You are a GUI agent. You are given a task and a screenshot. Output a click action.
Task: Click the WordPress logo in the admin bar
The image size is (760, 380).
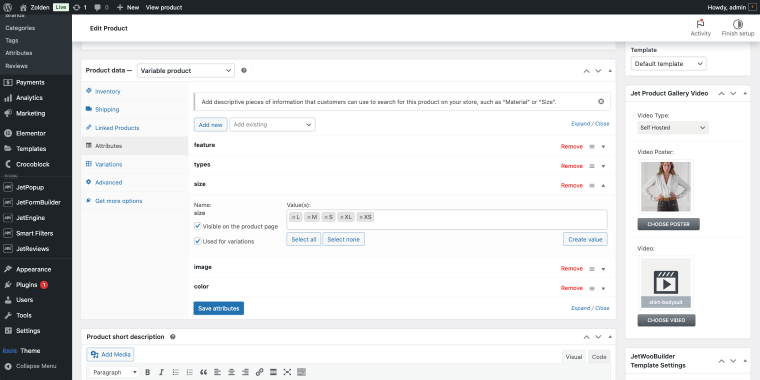click(7, 7)
